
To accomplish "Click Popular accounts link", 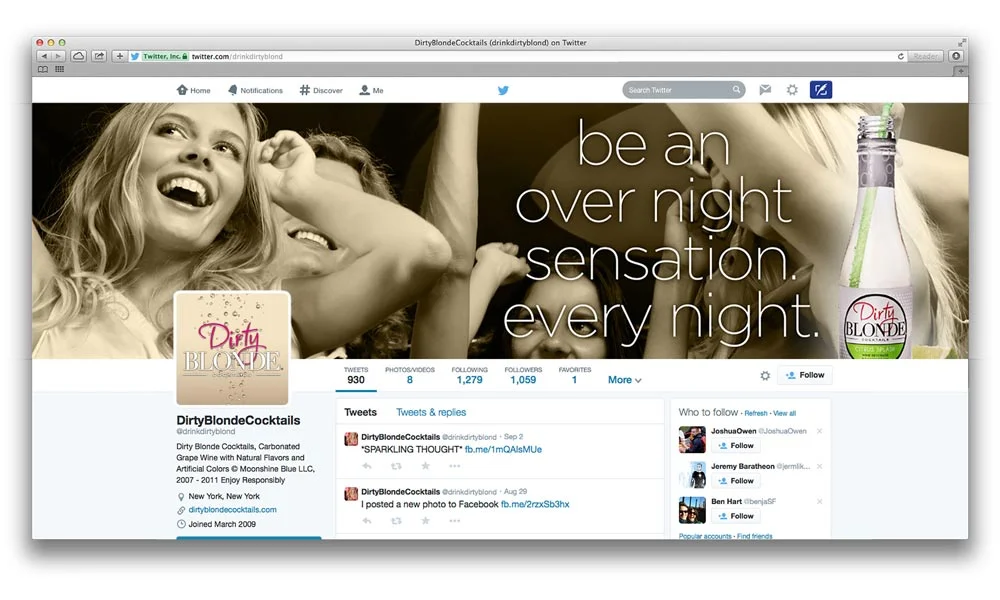I will point(705,536).
